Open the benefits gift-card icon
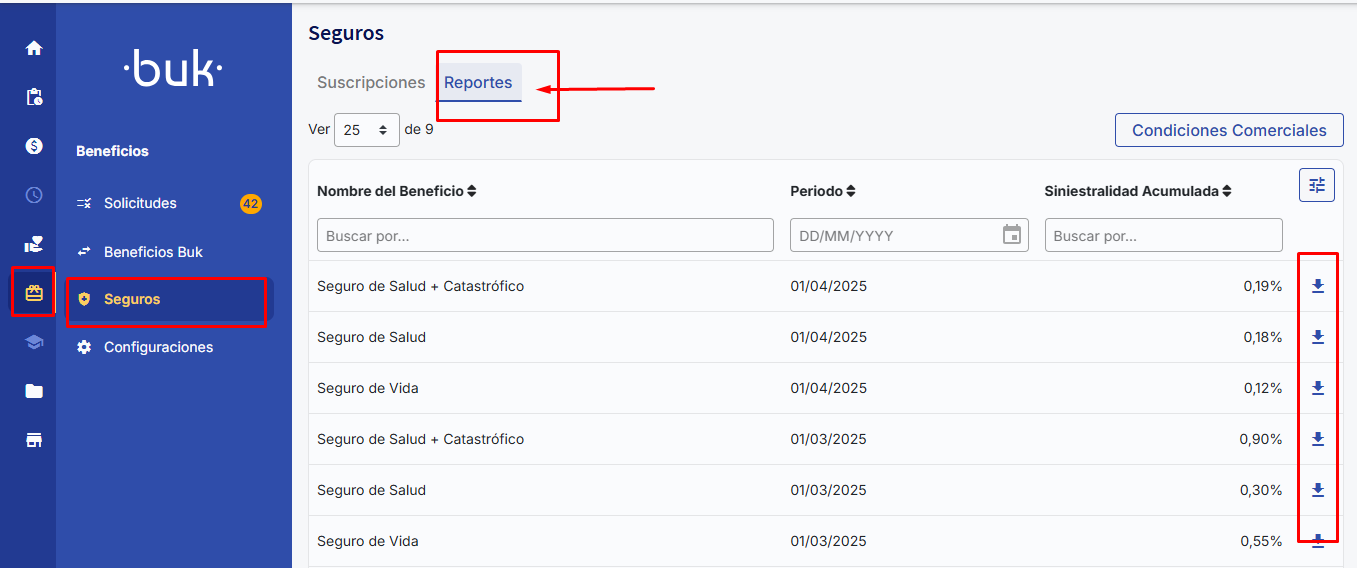 pyautogui.click(x=34, y=293)
